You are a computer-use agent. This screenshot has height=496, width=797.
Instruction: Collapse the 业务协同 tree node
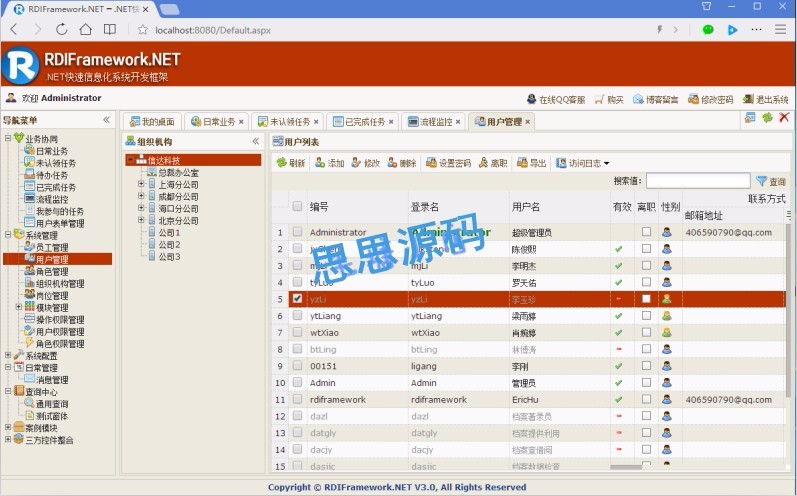(x=8, y=138)
